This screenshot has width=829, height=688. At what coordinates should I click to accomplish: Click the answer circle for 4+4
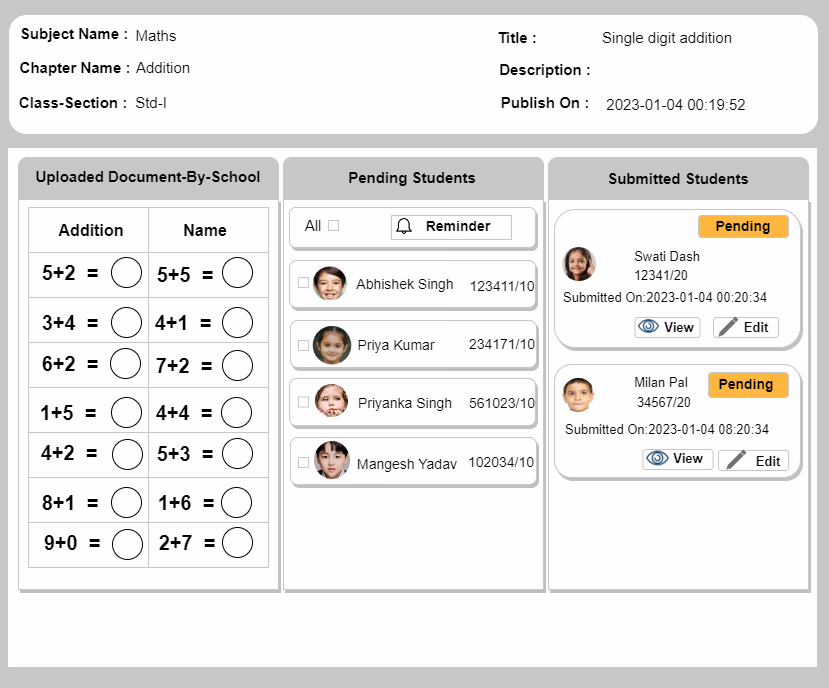click(x=236, y=412)
